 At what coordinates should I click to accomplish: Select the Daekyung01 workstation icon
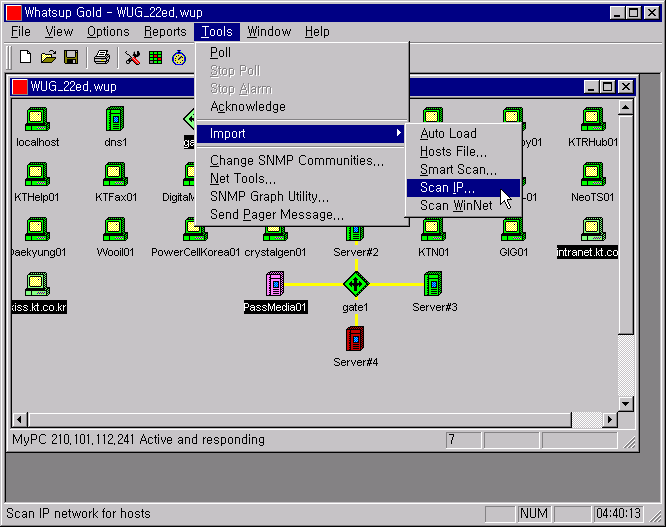click(37, 229)
